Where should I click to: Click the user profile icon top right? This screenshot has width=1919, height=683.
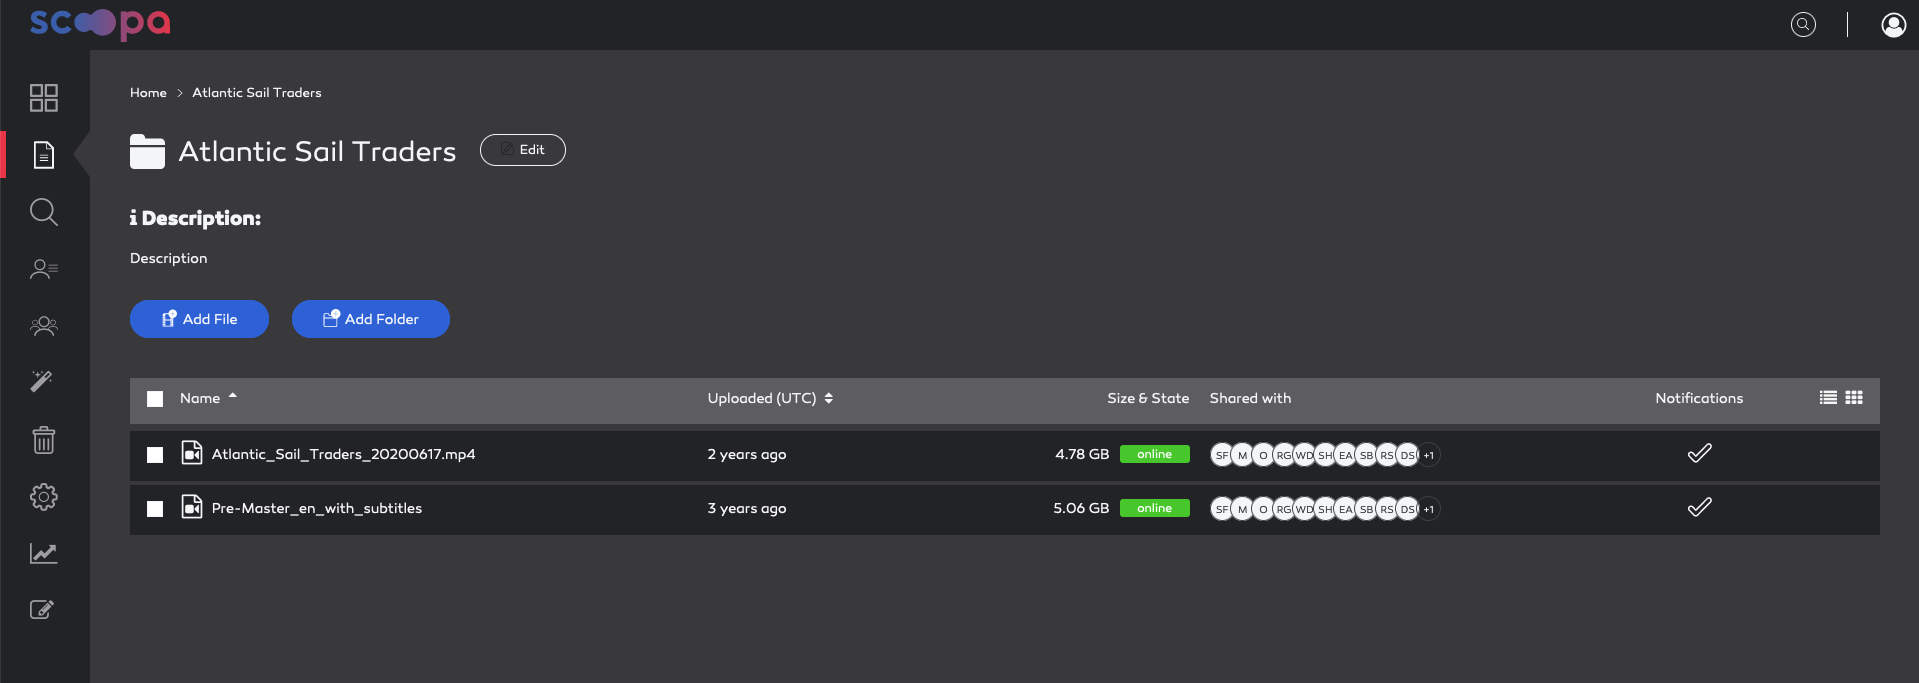tap(1893, 25)
